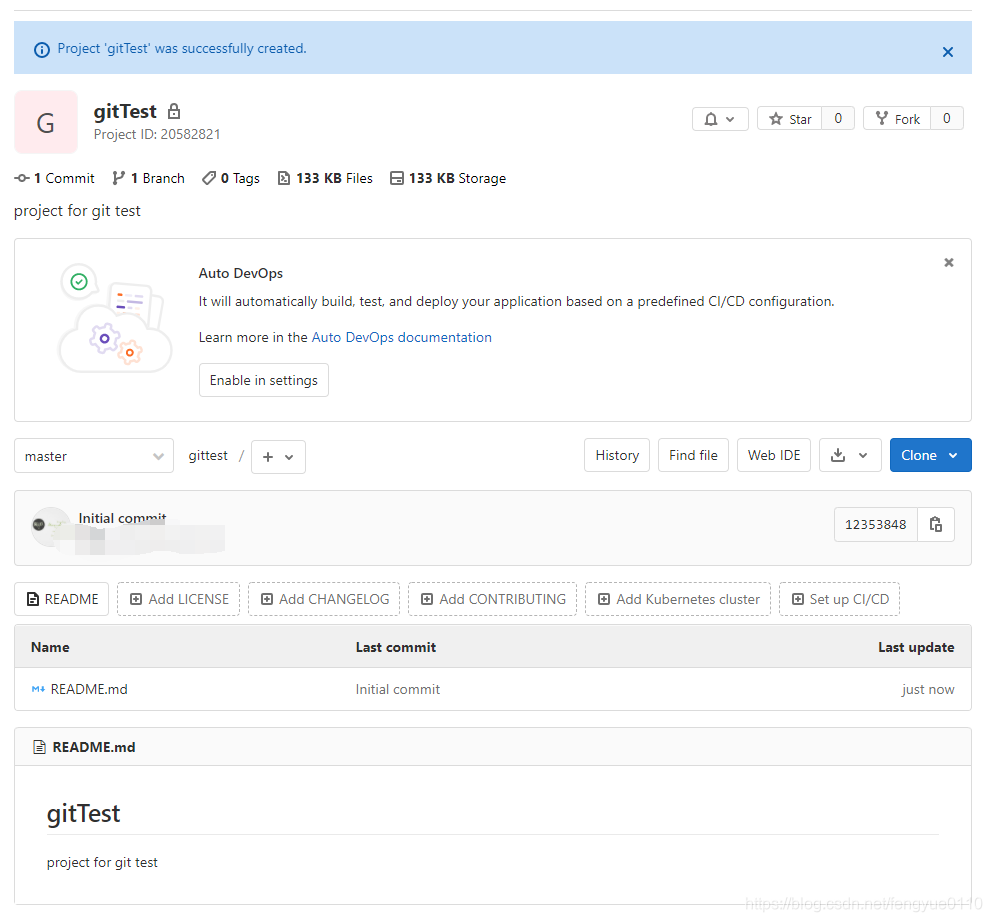Image resolution: width=992 pixels, height=922 pixels.
Task: Toggle the README badge view
Action: (x=61, y=599)
